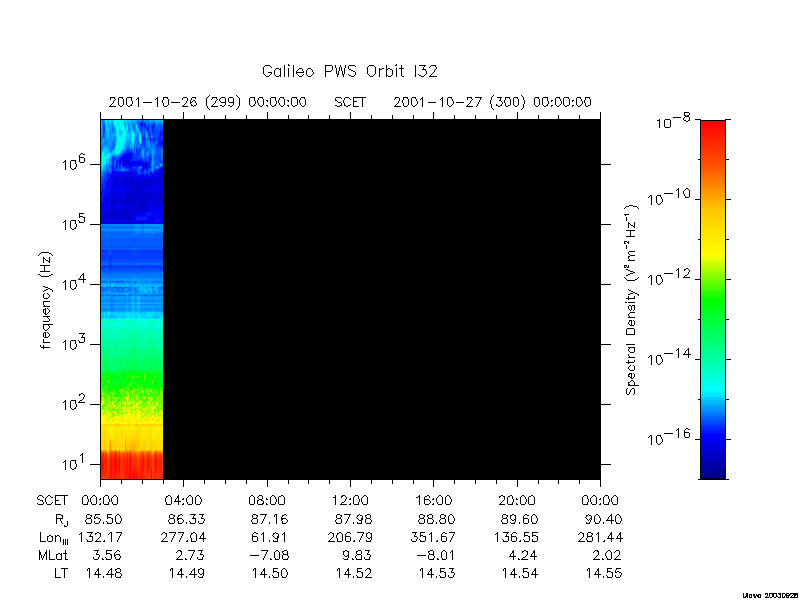Click the MLat value '9.83'
The height and width of the screenshot is (600, 800).
tap(357, 555)
